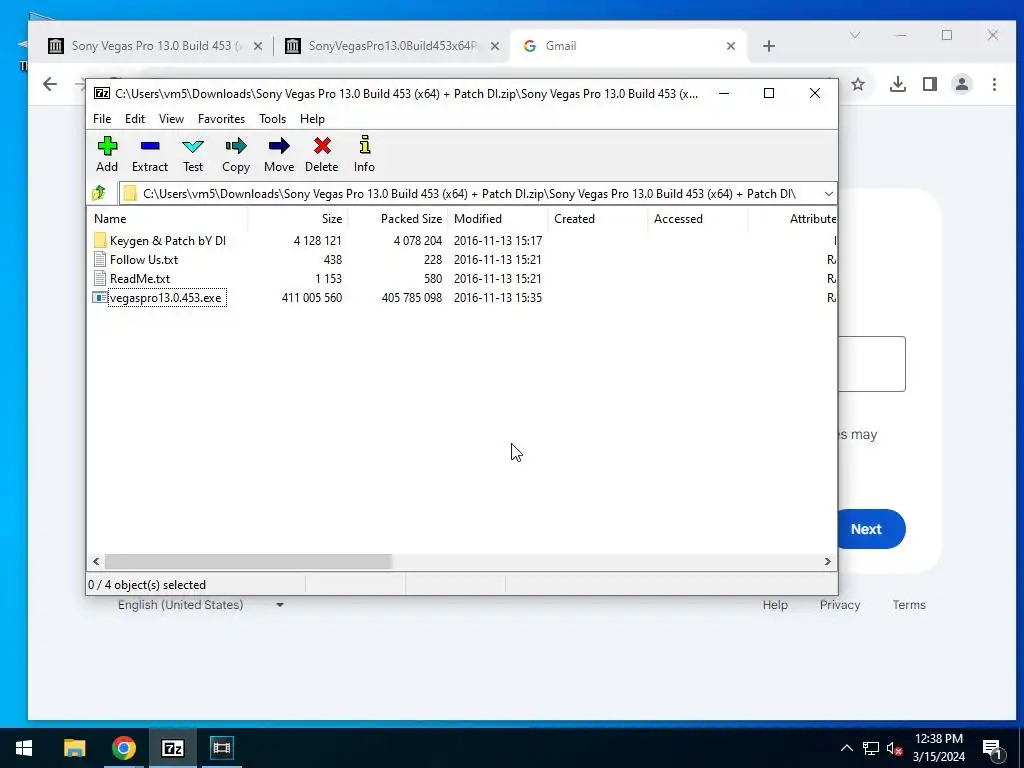1024x768 pixels.
Task: Sort files by Size column
Action: [298, 219]
